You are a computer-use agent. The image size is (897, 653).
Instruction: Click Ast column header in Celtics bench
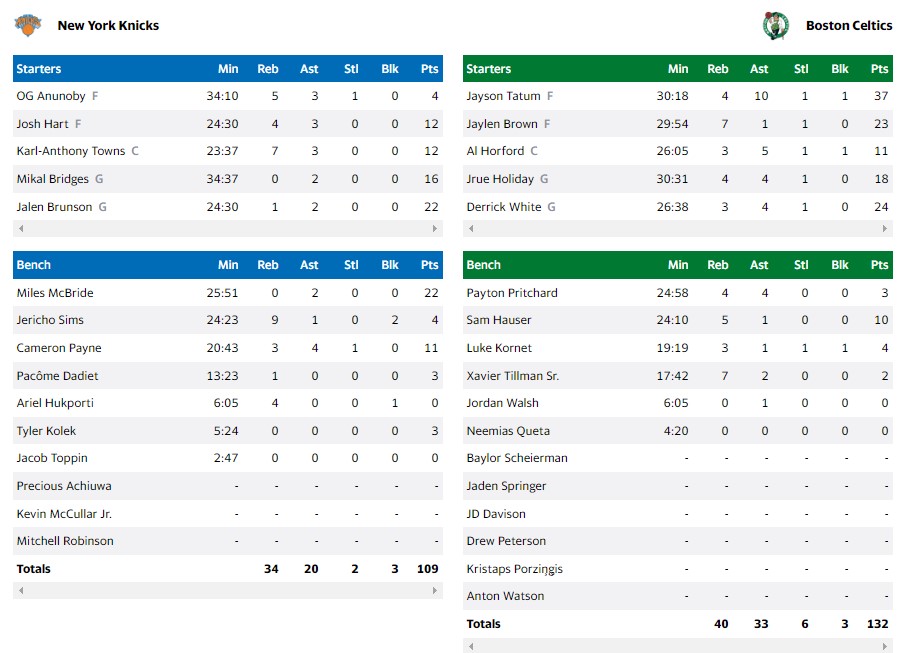(x=759, y=265)
